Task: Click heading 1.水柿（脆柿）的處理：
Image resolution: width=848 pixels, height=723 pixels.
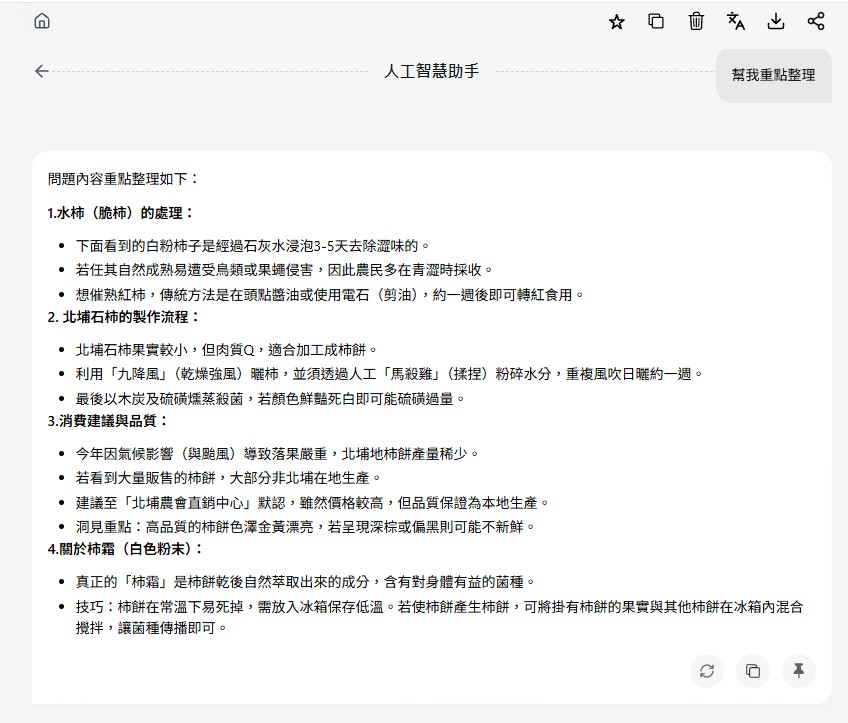Action: pos(121,213)
